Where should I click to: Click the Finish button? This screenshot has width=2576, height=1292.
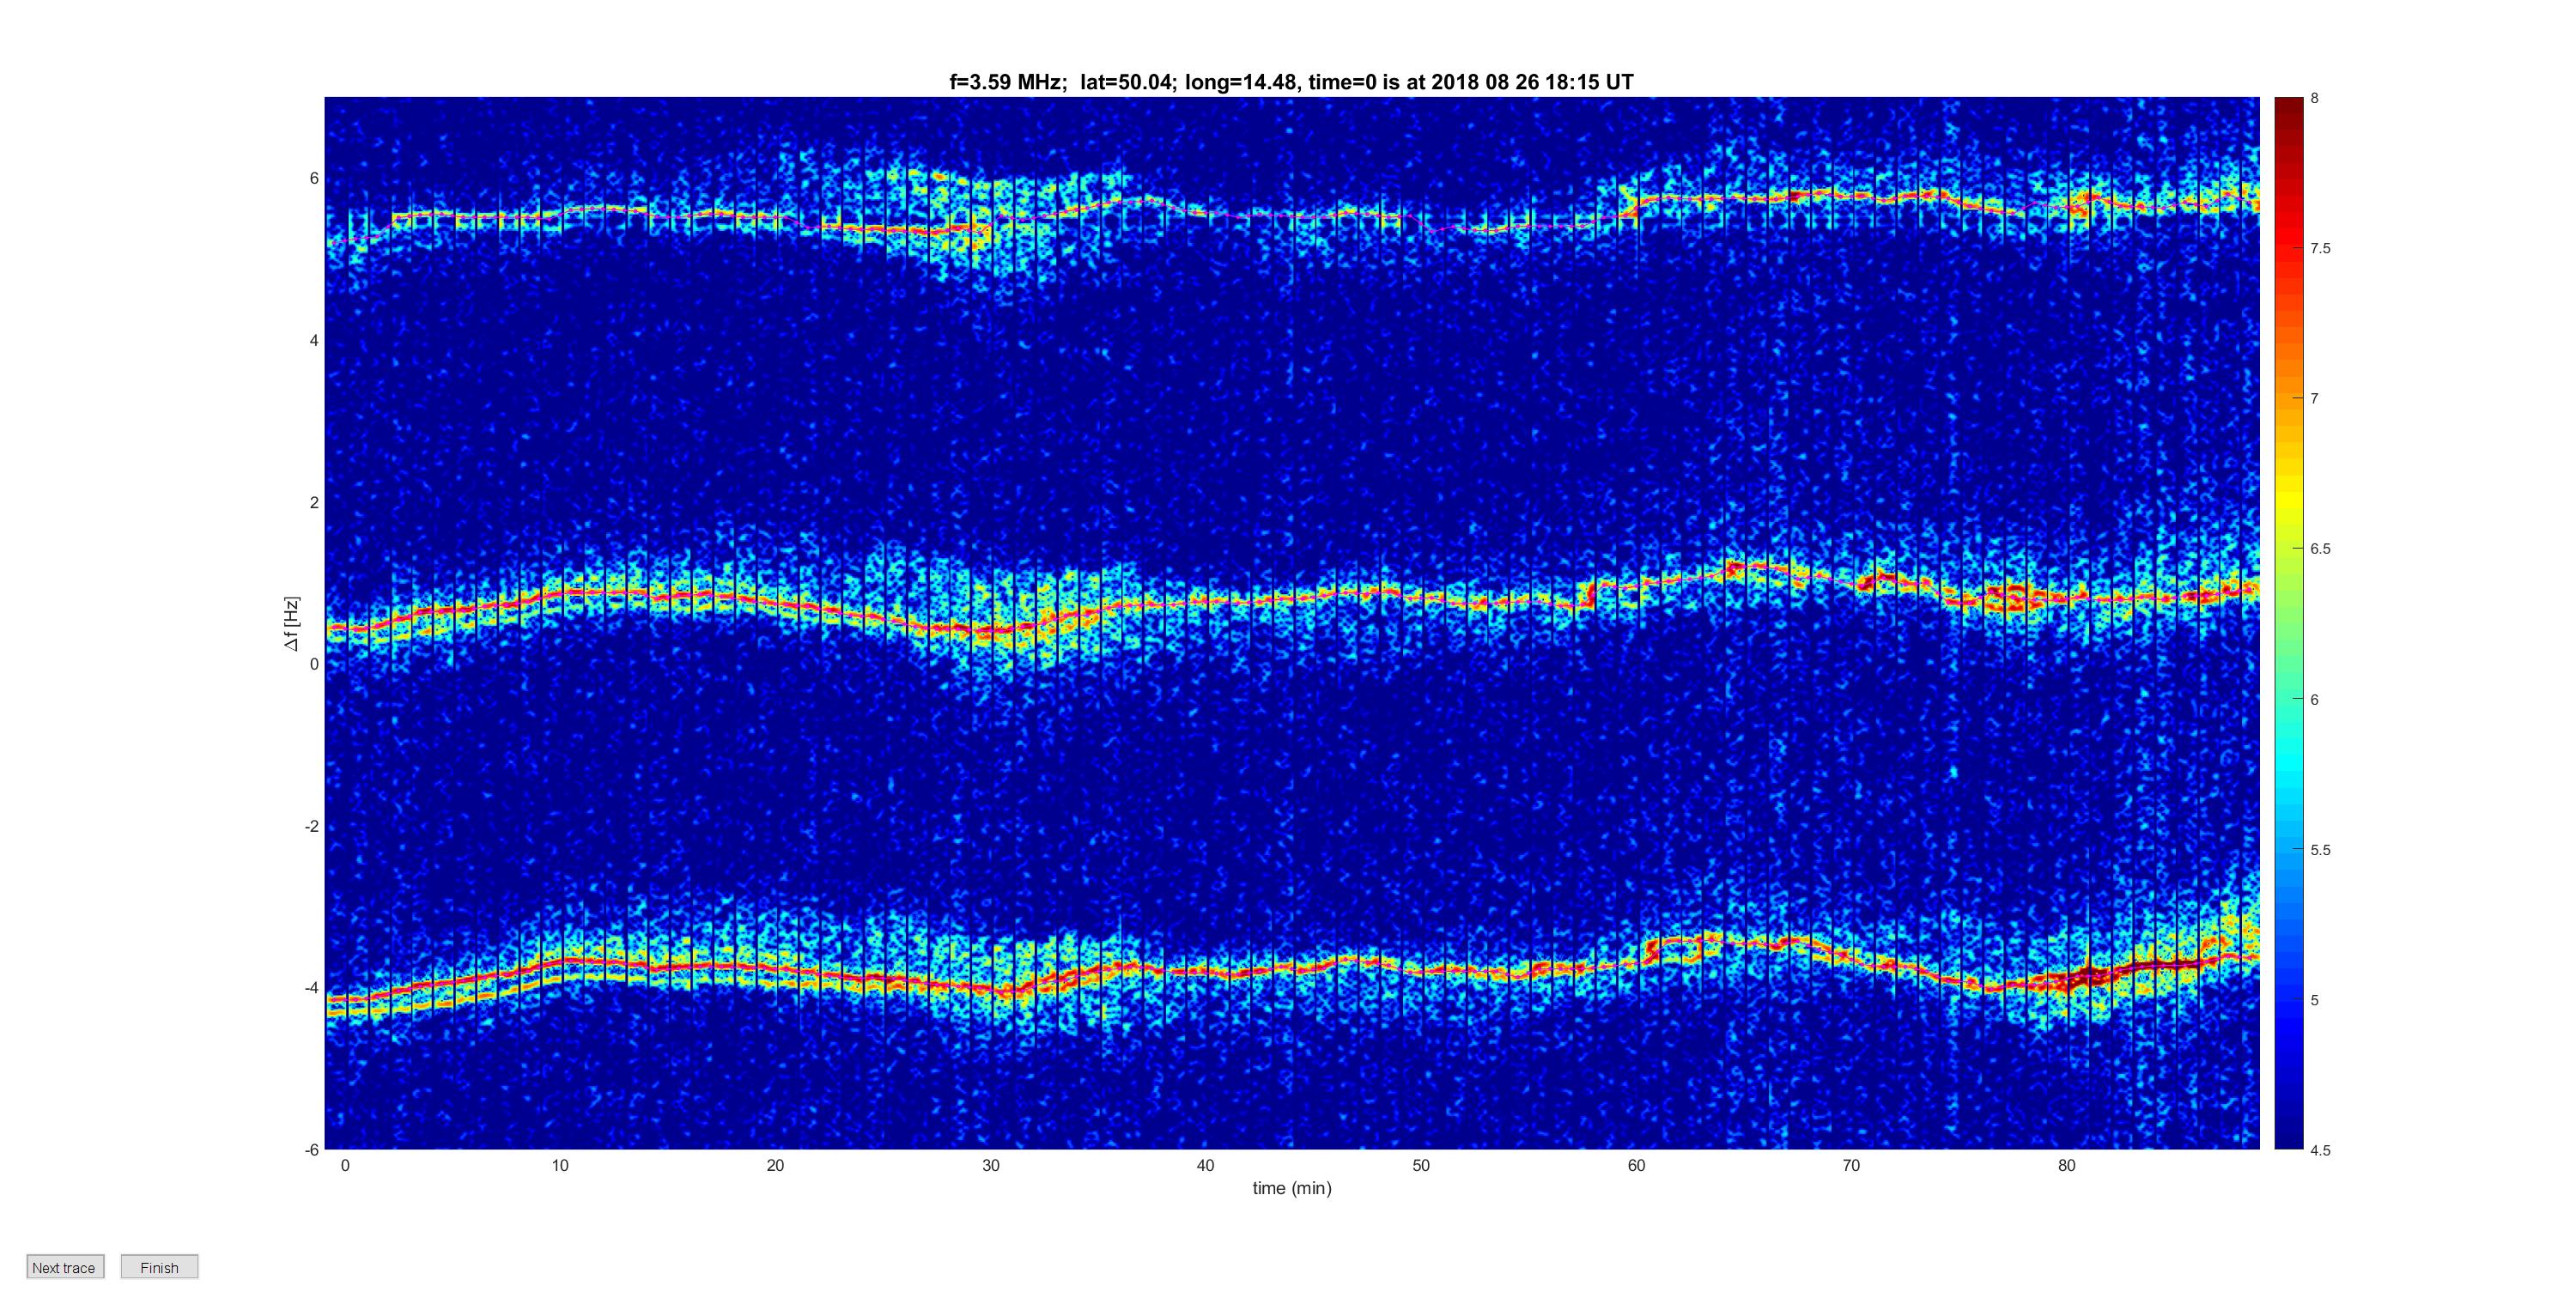pyautogui.click(x=159, y=1267)
